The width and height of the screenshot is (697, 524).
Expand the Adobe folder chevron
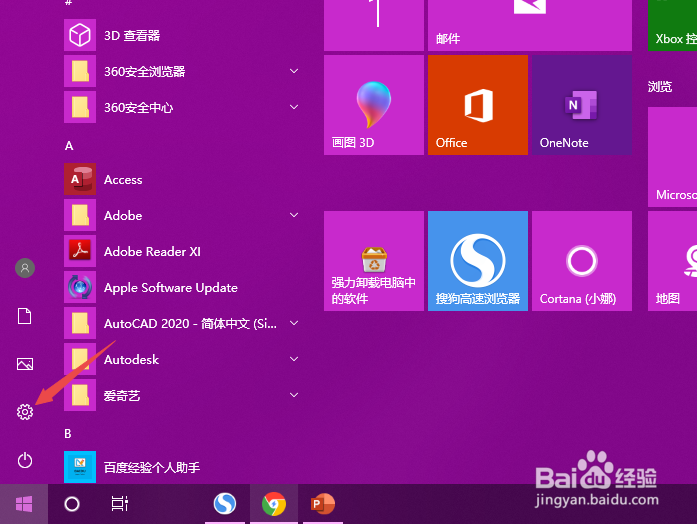point(294,215)
